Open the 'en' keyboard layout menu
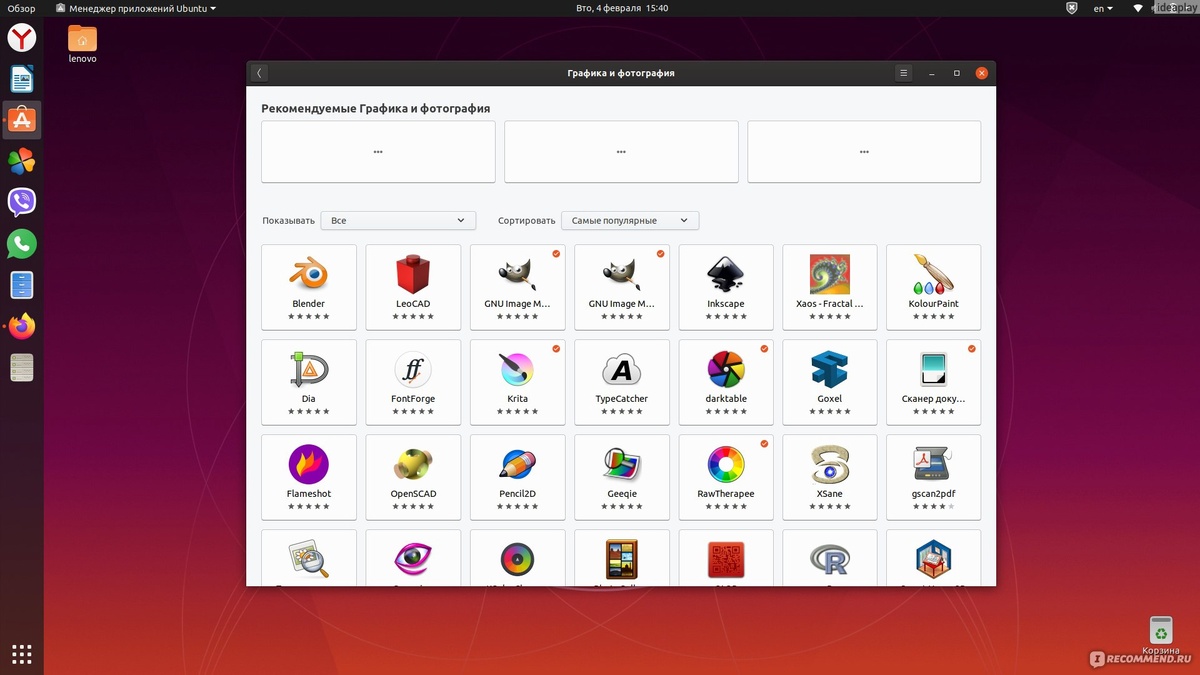Viewport: 1200px width, 675px height. 1103,8
